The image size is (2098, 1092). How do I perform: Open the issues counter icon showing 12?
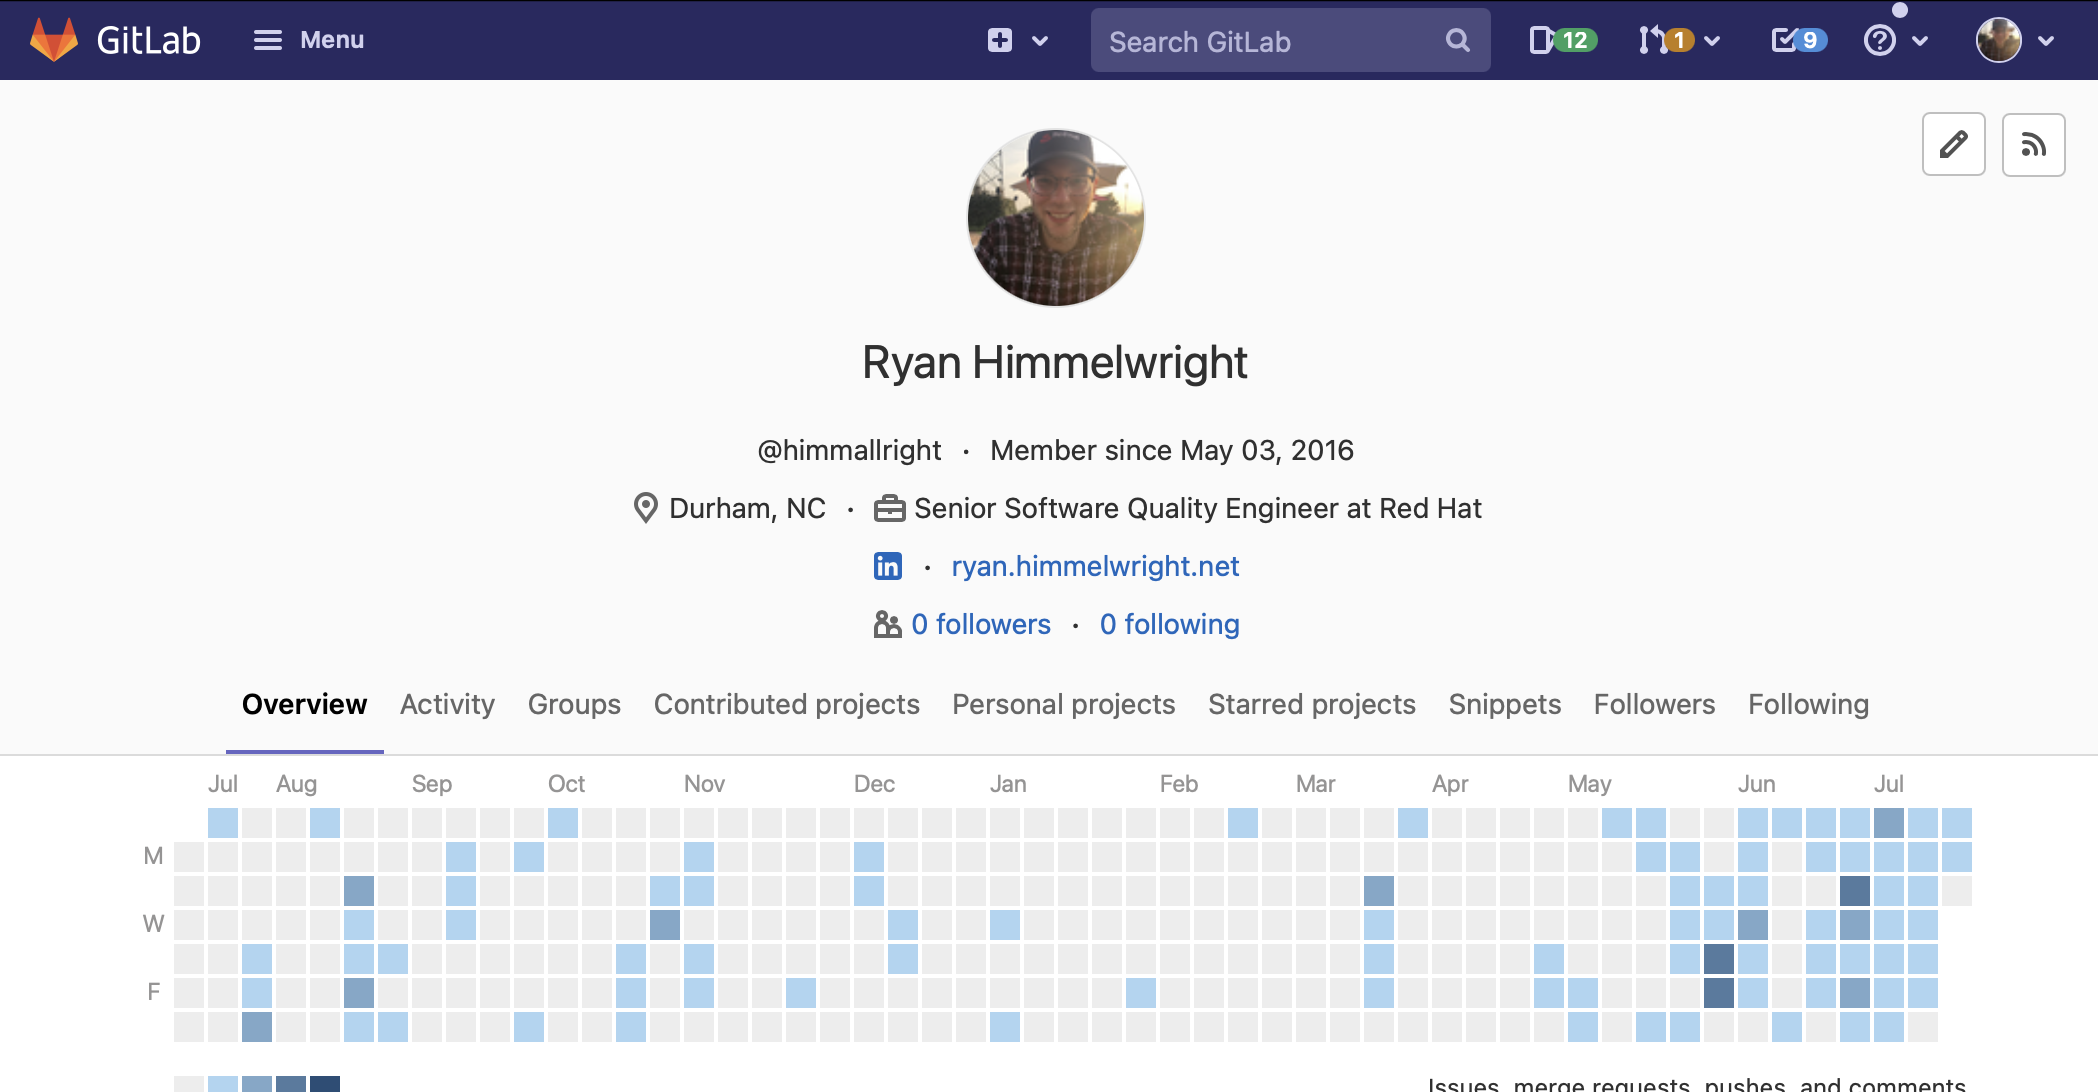click(x=1562, y=40)
